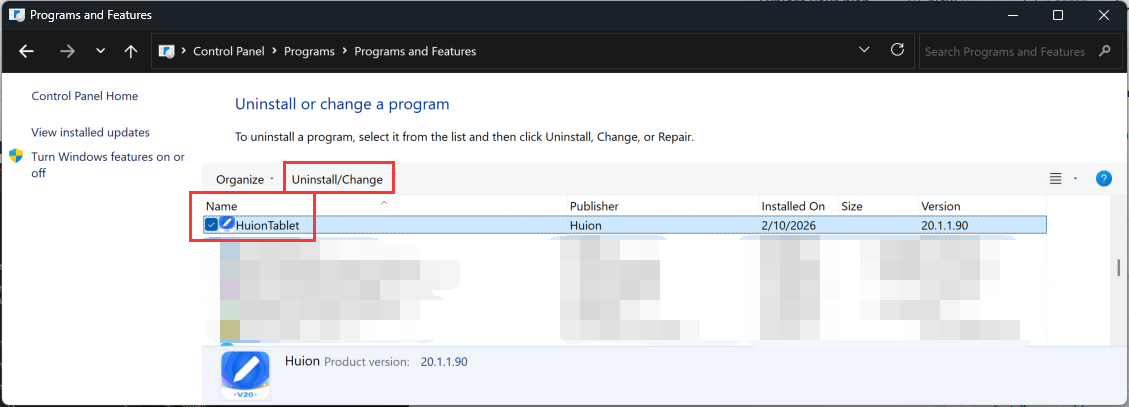Open View installed updates link
The height and width of the screenshot is (407, 1129).
tap(91, 133)
